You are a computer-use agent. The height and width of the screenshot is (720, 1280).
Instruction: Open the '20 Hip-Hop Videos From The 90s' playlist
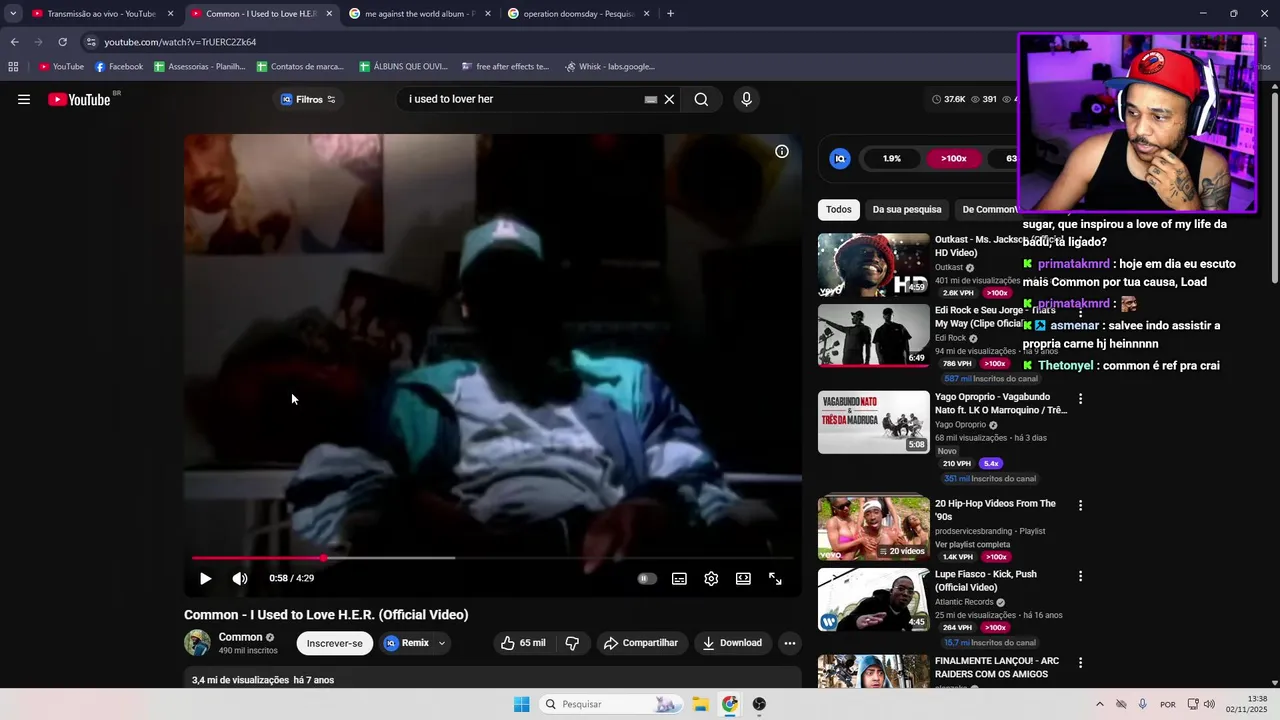click(874, 529)
